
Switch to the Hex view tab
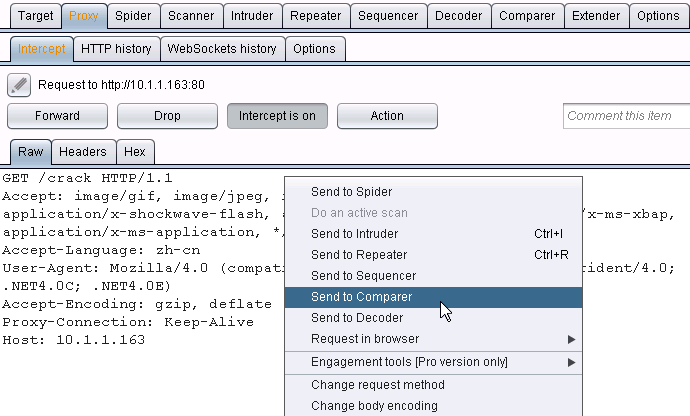[x=135, y=152]
